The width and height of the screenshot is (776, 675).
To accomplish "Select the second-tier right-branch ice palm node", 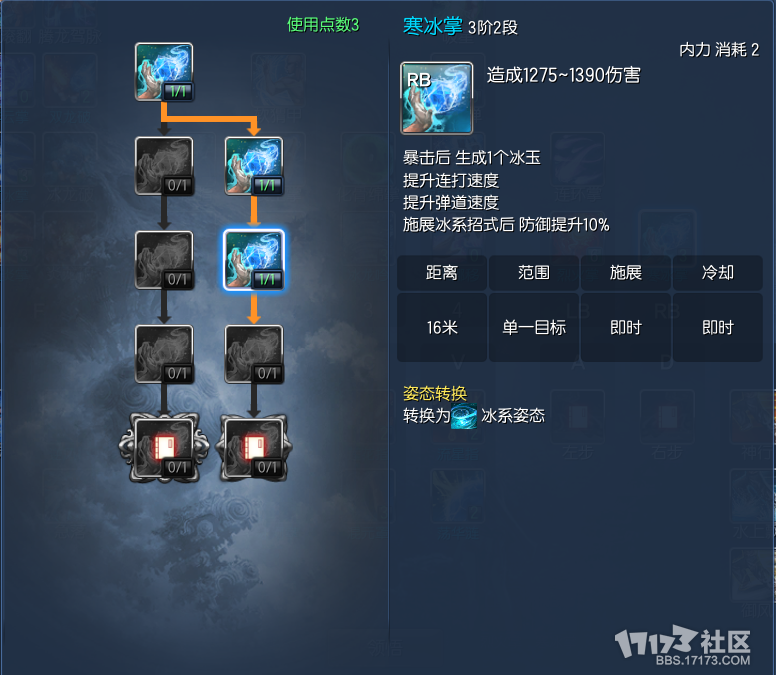I will click(x=254, y=166).
